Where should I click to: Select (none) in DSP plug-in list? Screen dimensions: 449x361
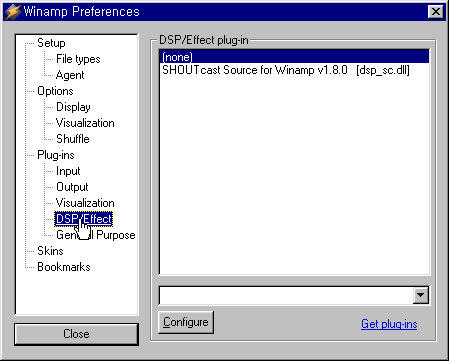pyautogui.click(x=294, y=57)
